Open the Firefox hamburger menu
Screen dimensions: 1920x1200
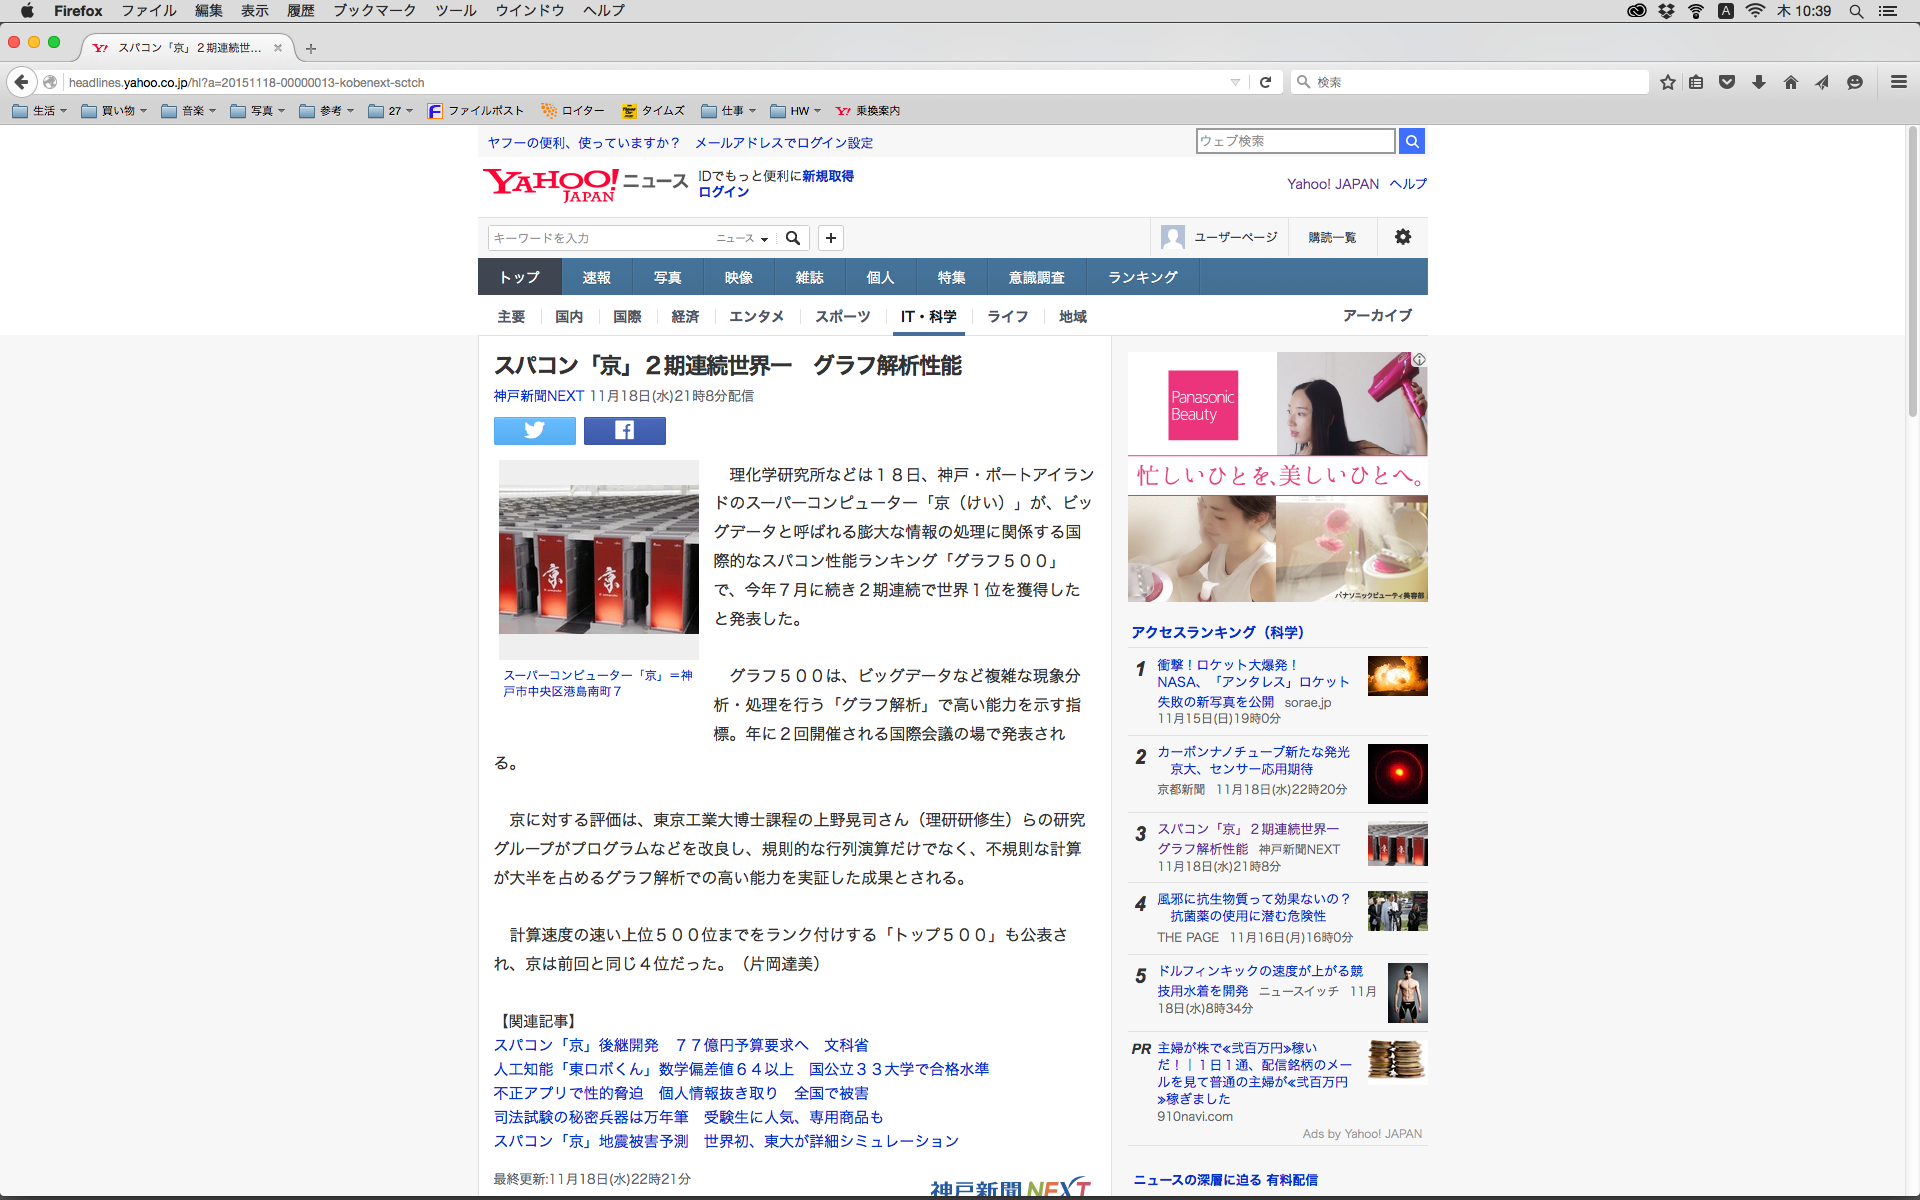click(x=1898, y=82)
